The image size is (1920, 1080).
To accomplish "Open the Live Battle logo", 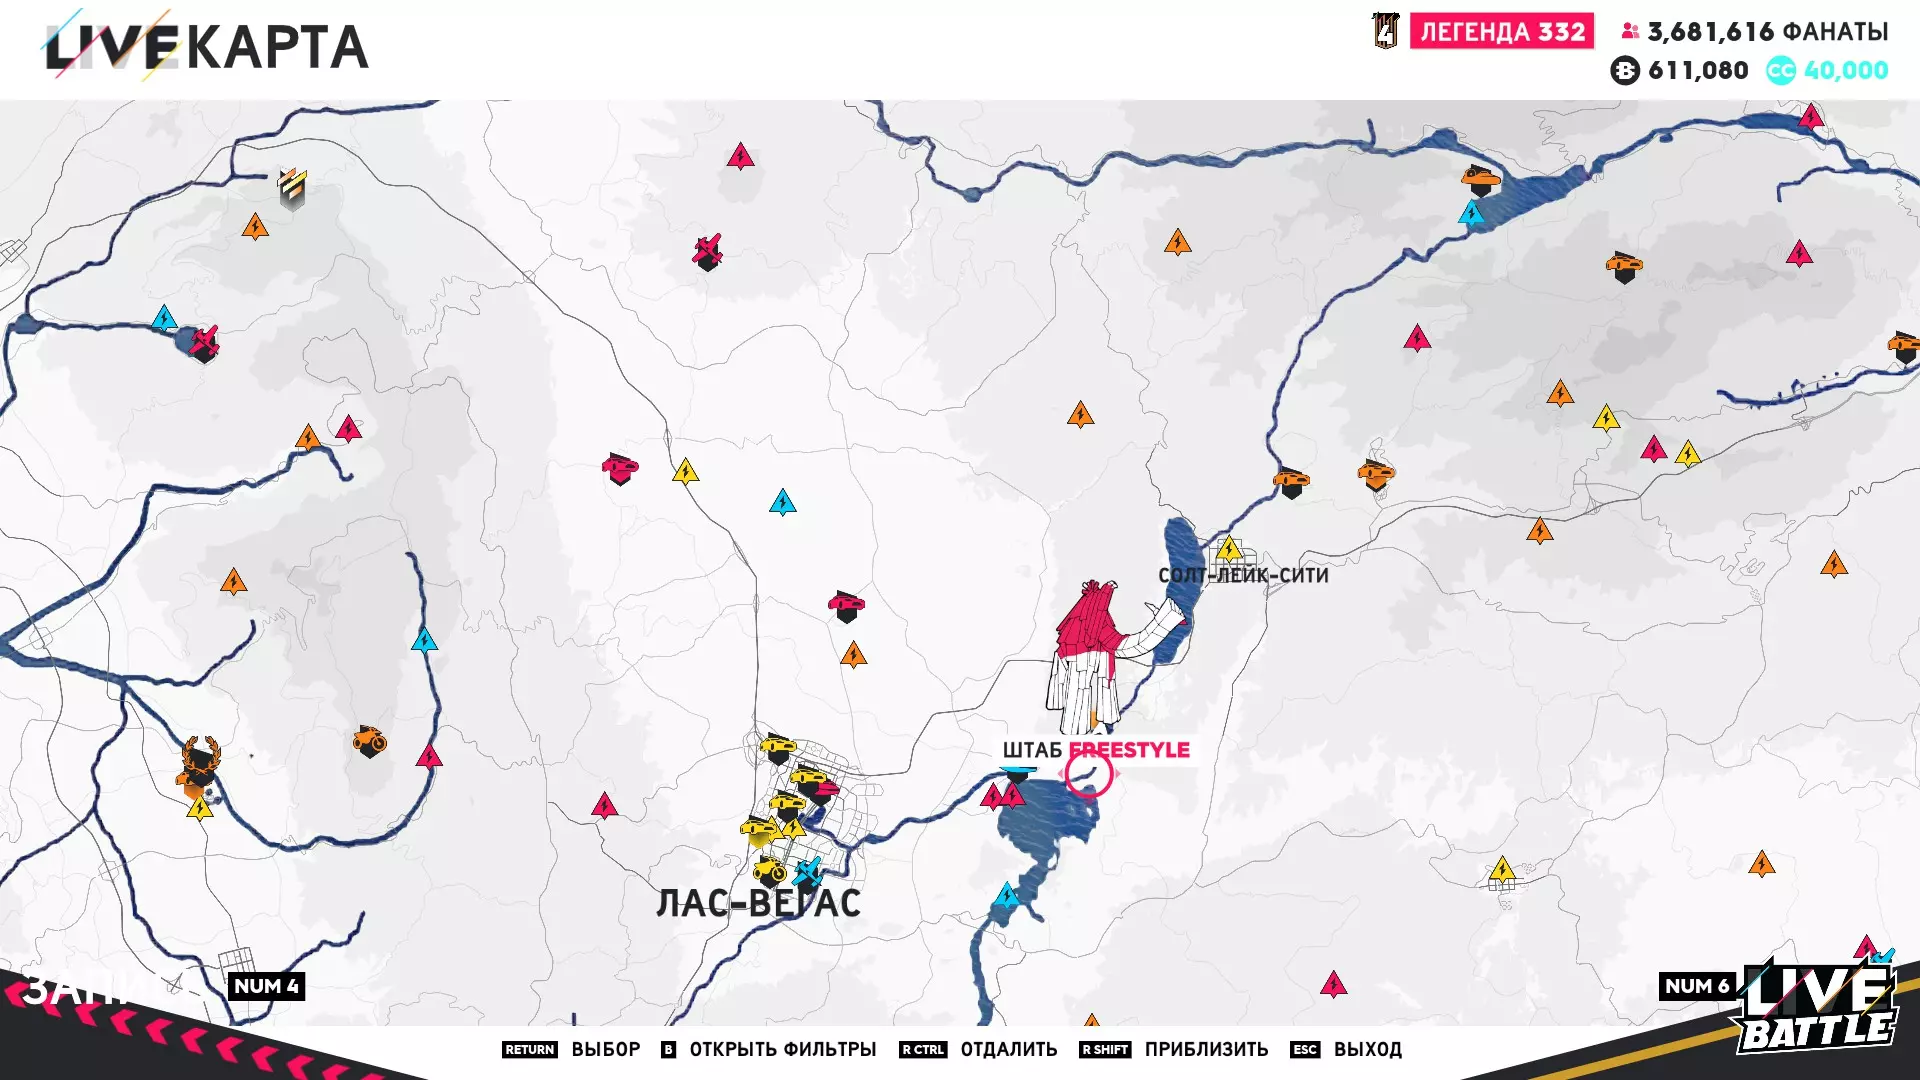I will coord(1817,1010).
